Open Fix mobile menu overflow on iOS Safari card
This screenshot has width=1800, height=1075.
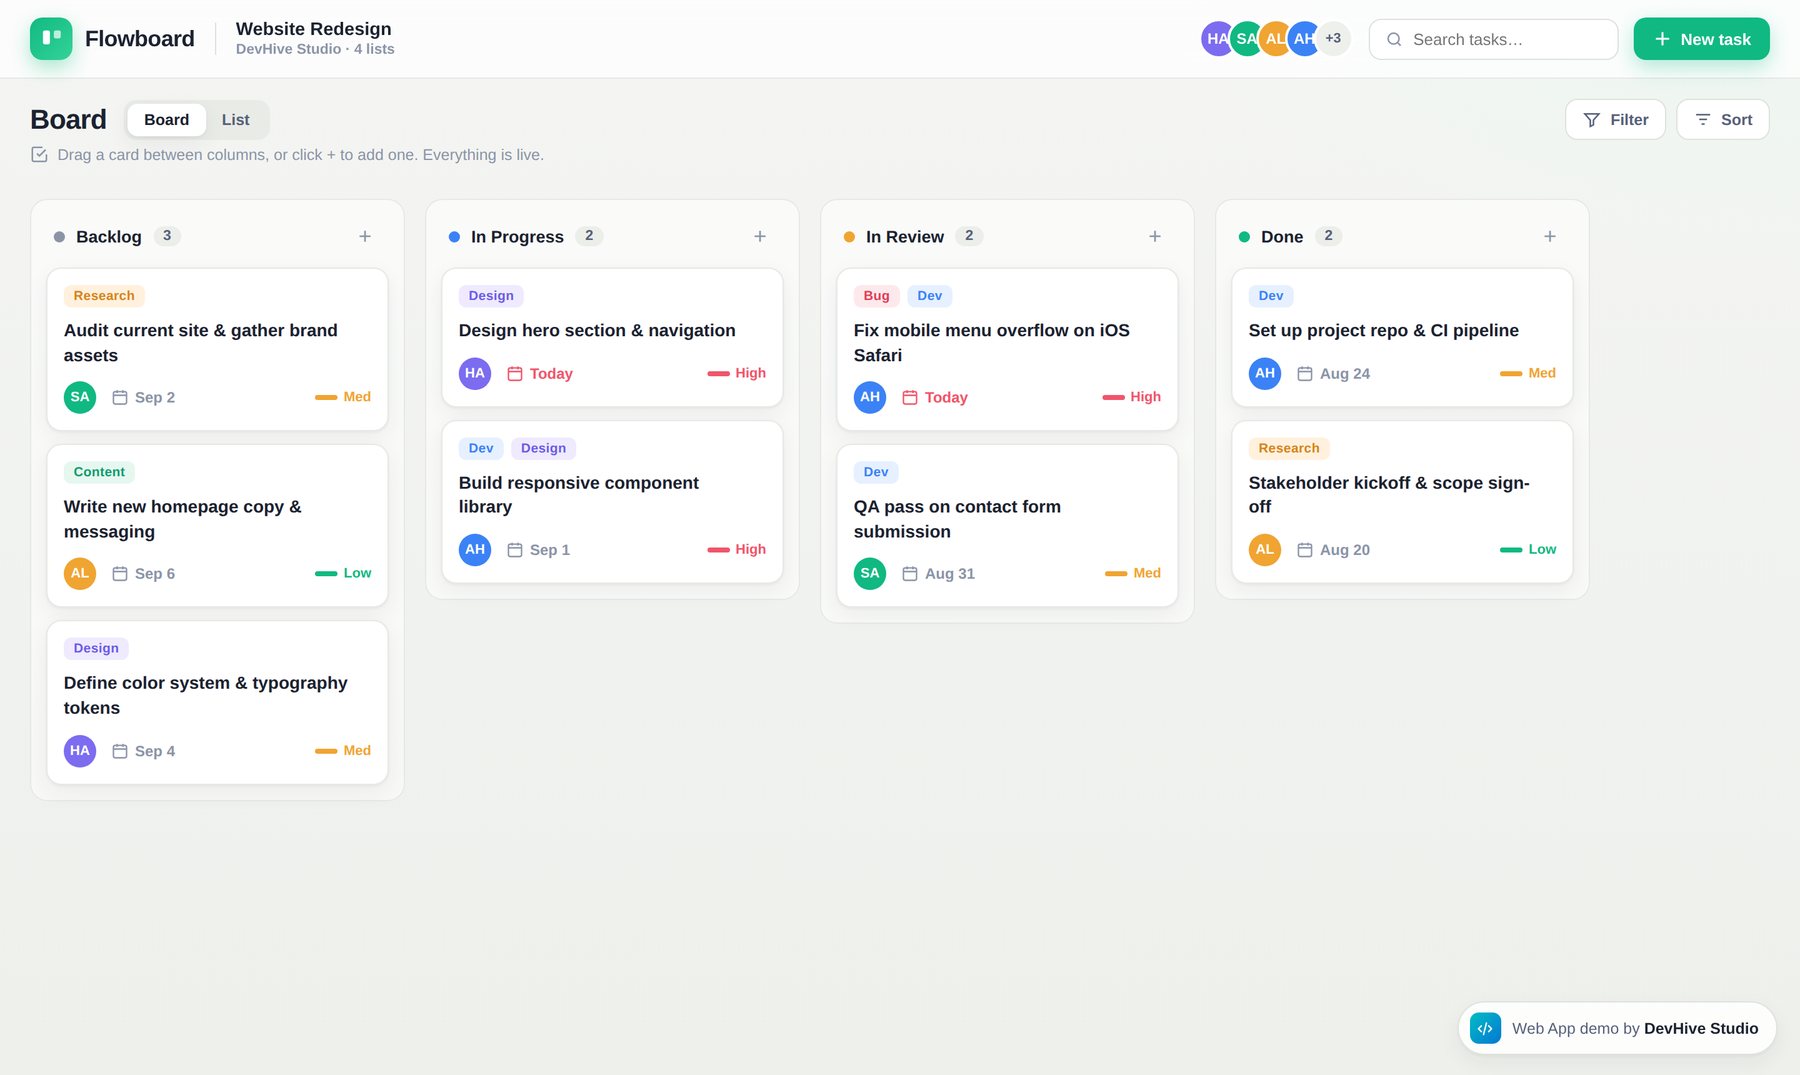point(1007,349)
